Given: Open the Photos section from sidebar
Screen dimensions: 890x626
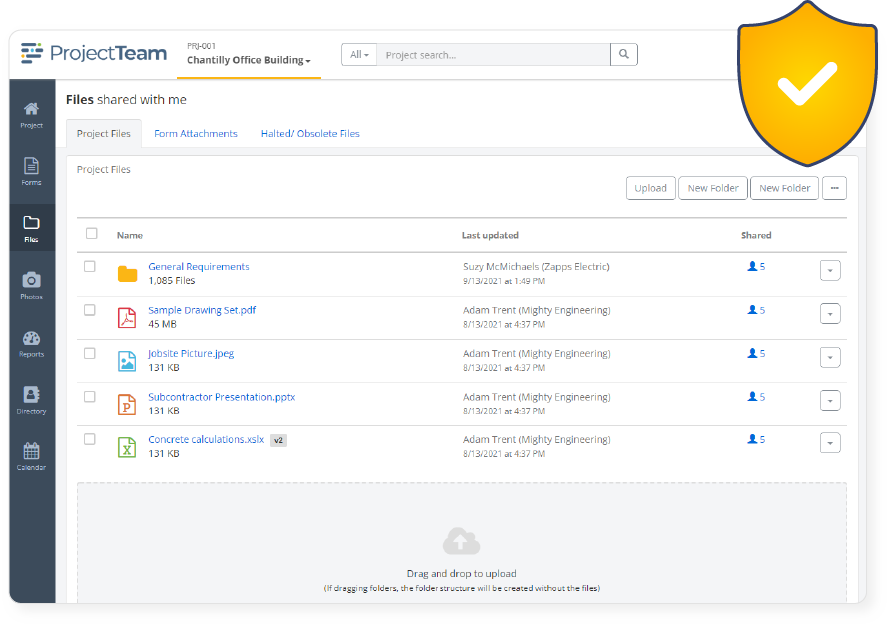Looking at the screenshot, I should pyautogui.click(x=31, y=286).
